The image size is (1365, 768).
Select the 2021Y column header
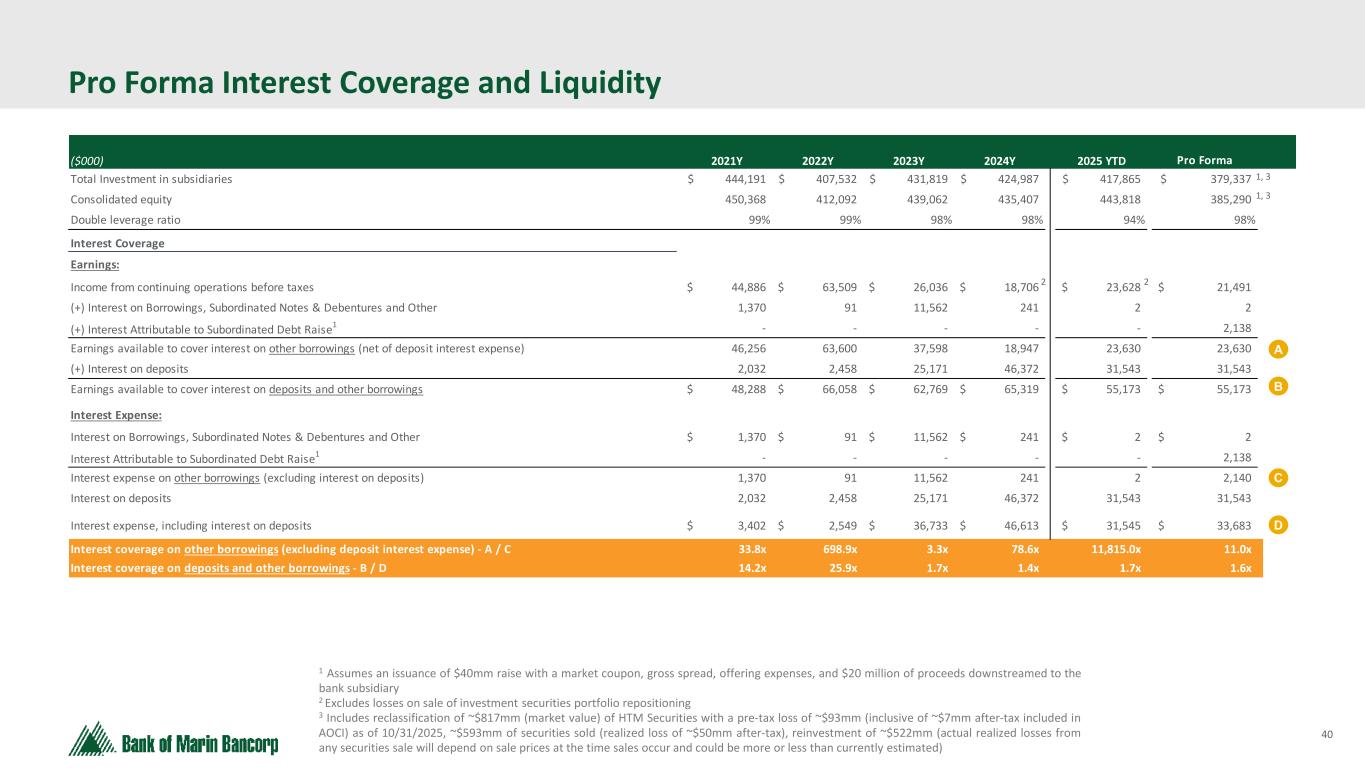tap(726, 160)
